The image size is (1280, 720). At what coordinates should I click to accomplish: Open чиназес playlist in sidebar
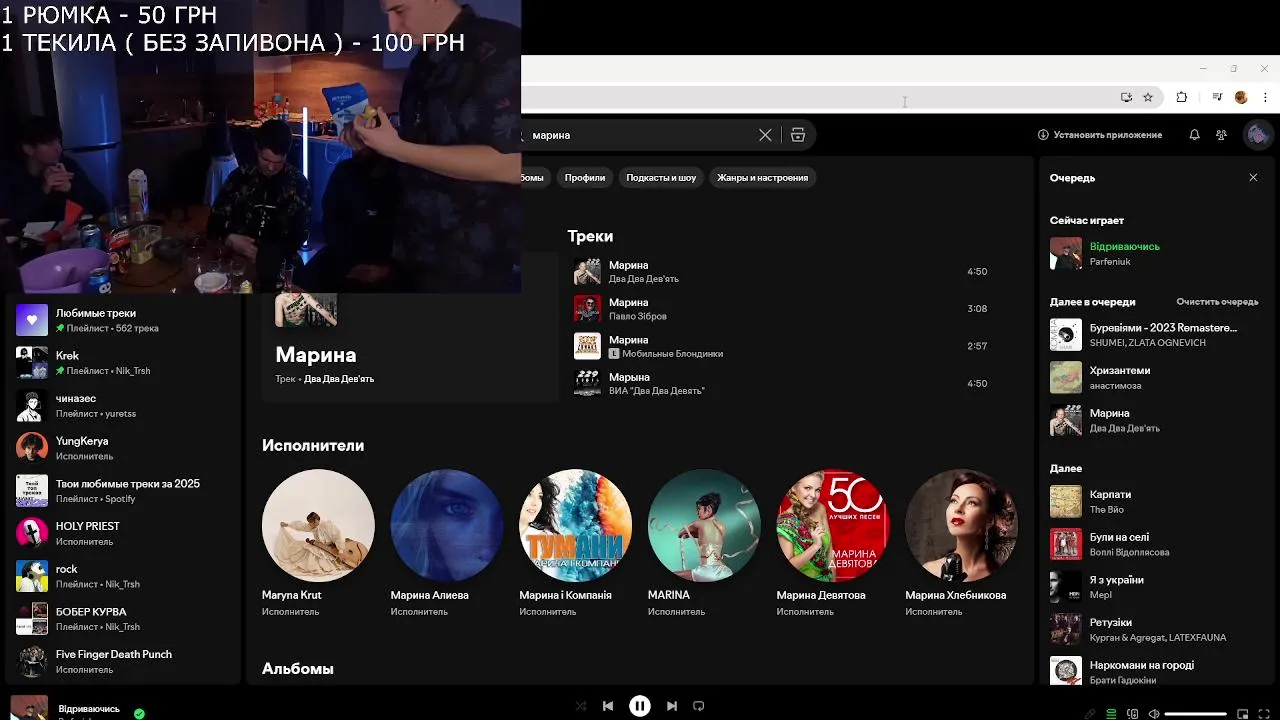point(124,405)
